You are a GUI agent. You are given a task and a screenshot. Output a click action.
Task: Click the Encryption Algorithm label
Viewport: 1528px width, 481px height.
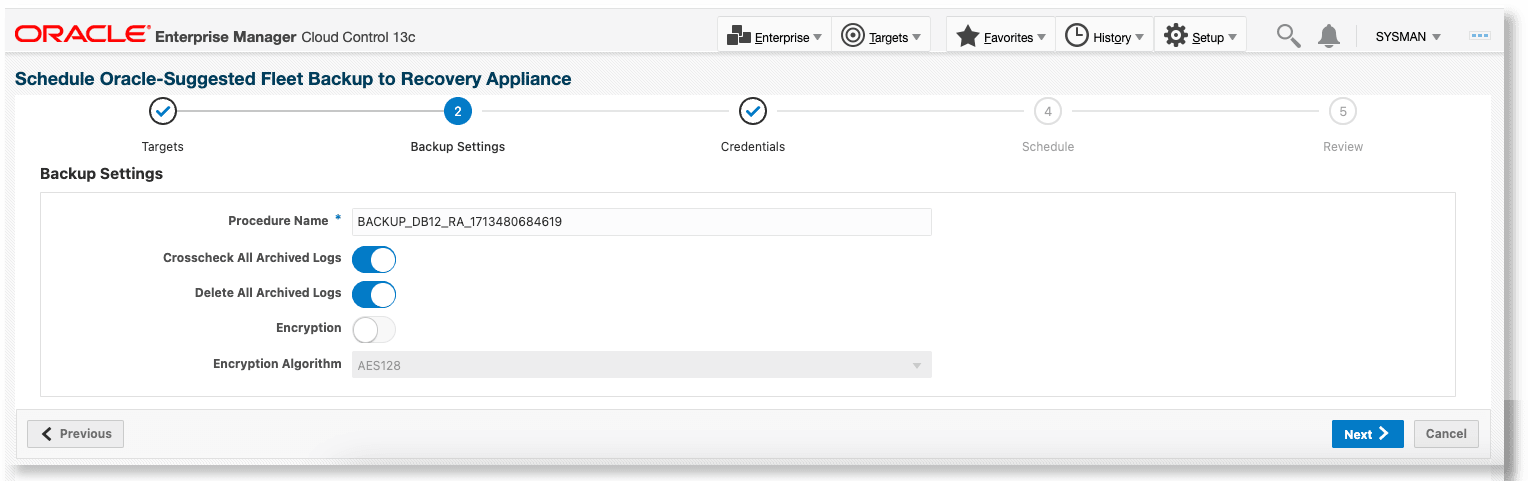277,364
